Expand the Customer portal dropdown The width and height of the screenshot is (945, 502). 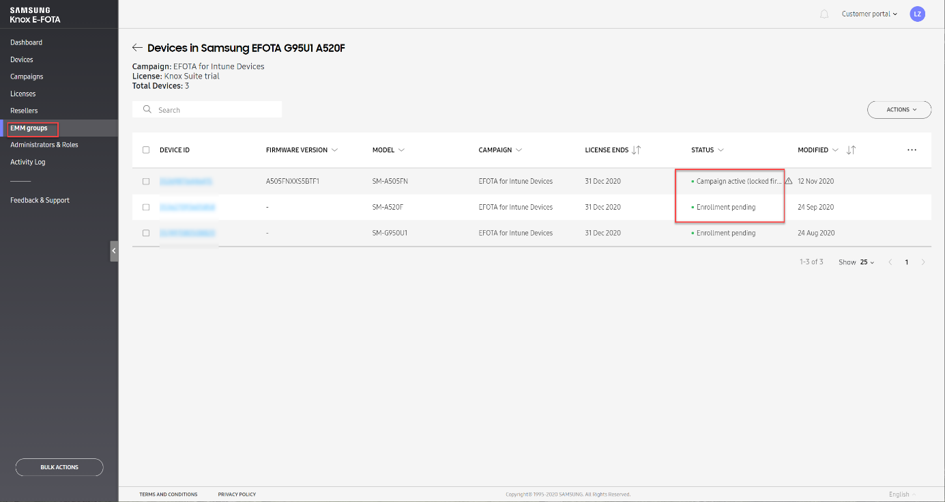[x=869, y=14]
